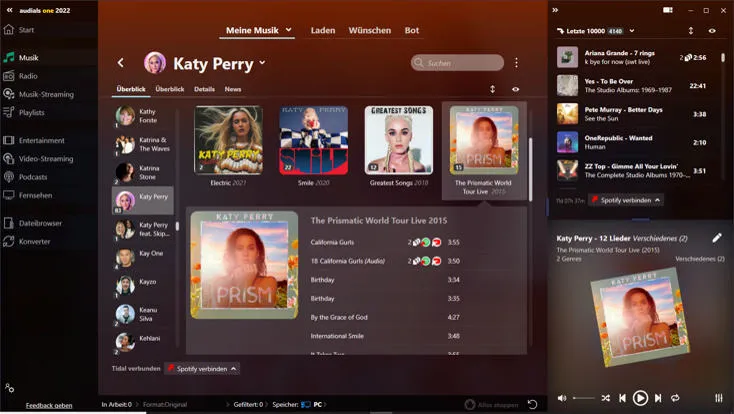This screenshot has height=414, width=734.
Task: Open the Radio section in the sidebar
Action: pyautogui.click(x=28, y=76)
